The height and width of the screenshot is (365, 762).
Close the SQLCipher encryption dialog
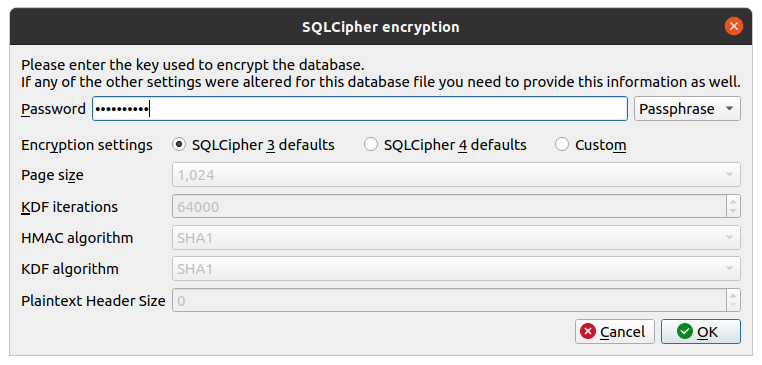coord(733,26)
